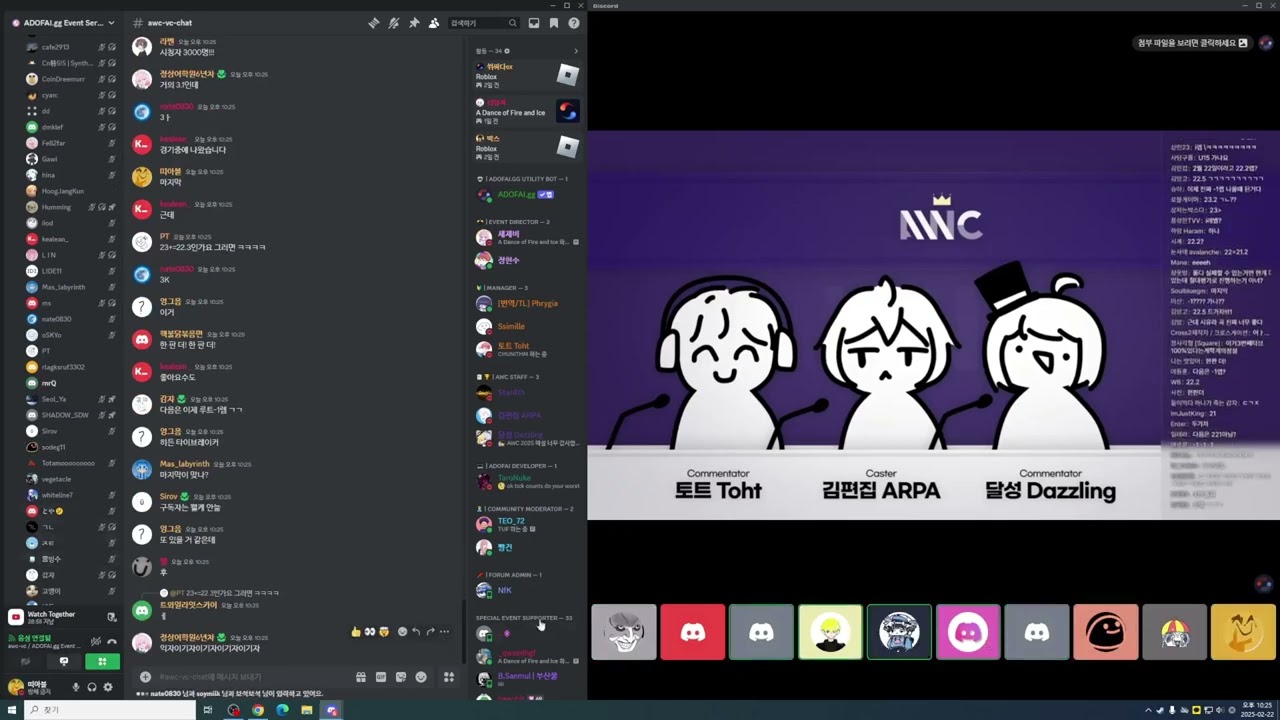Viewport: 1280px width, 720px height.
Task: Click the A Dance of Fire and Ice activity card
Action: (x=527, y=110)
